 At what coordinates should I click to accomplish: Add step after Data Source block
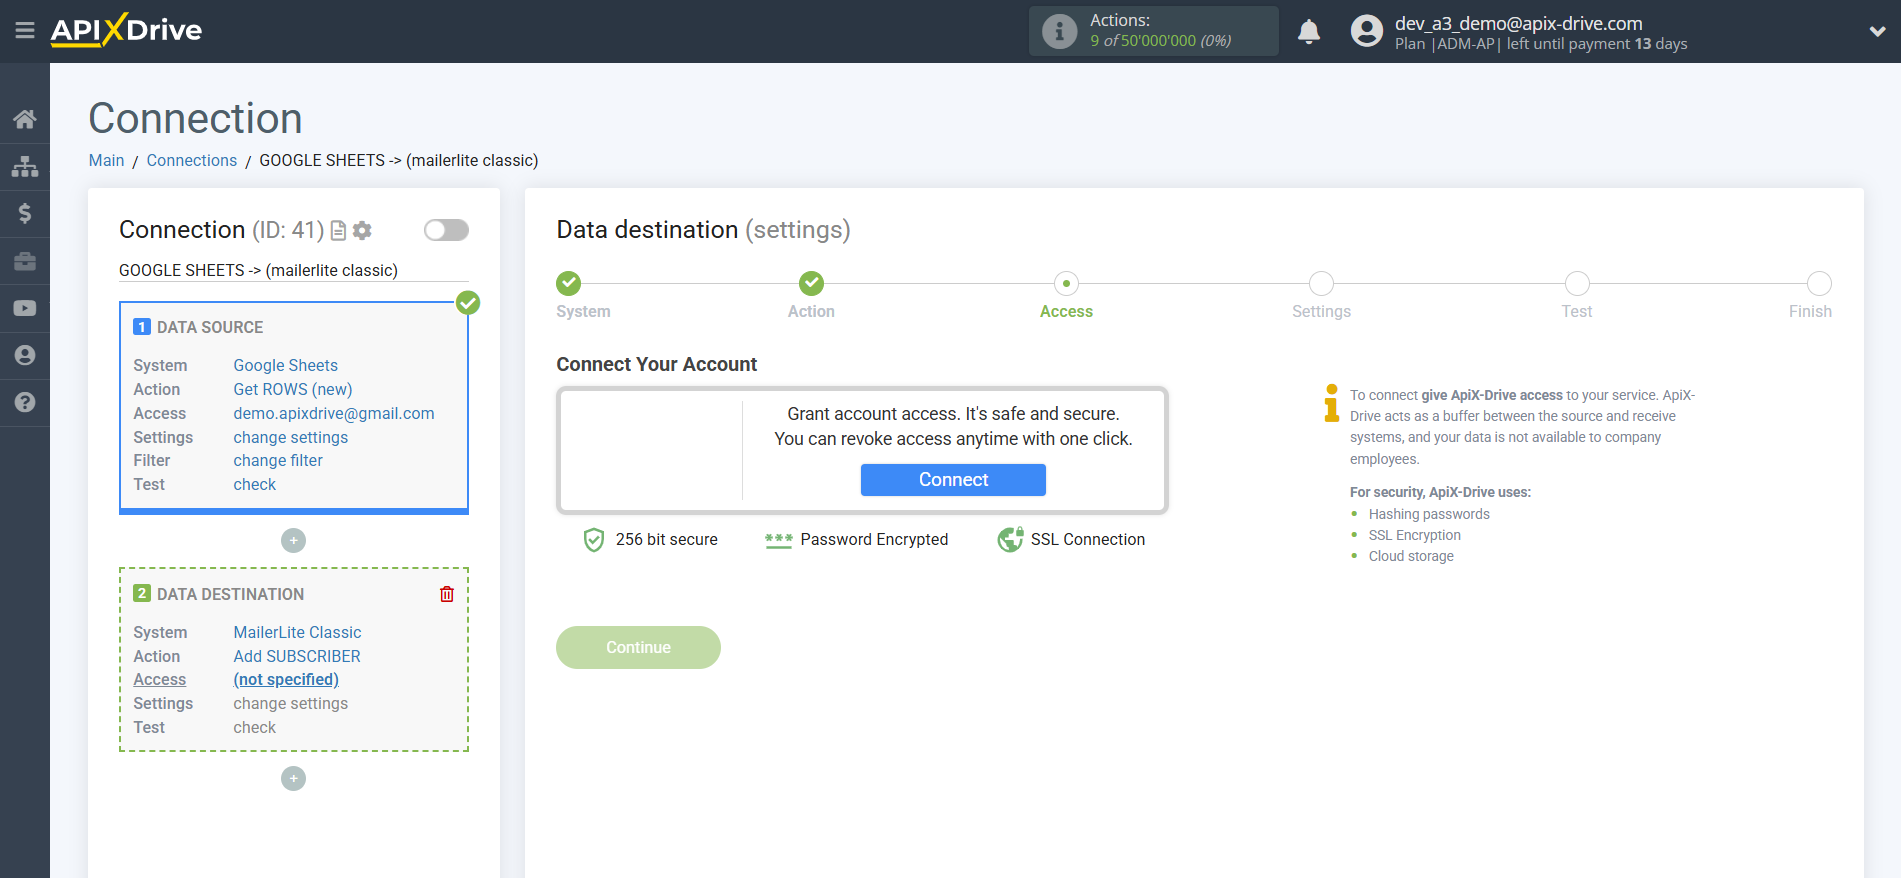click(x=293, y=540)
